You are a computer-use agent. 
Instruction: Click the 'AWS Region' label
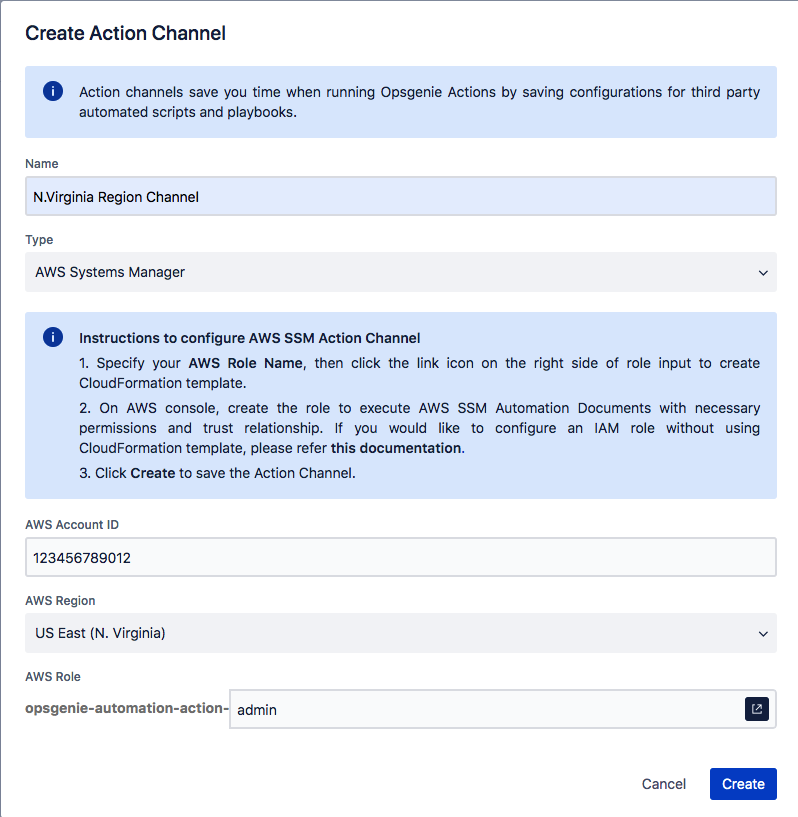coord(60,601)
